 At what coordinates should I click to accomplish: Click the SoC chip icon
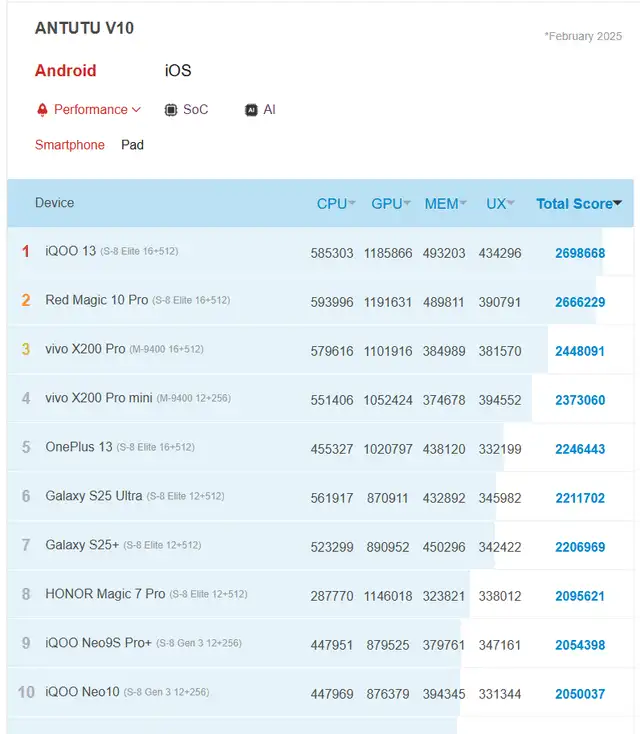click(171, 110)
